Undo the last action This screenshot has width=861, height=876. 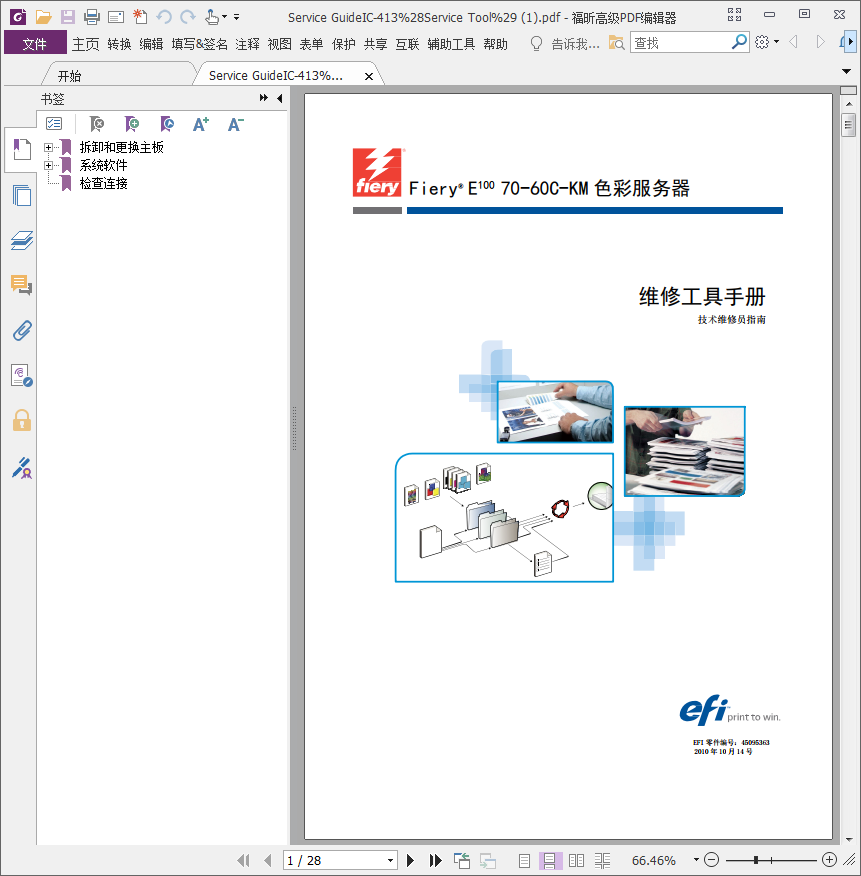164,17
